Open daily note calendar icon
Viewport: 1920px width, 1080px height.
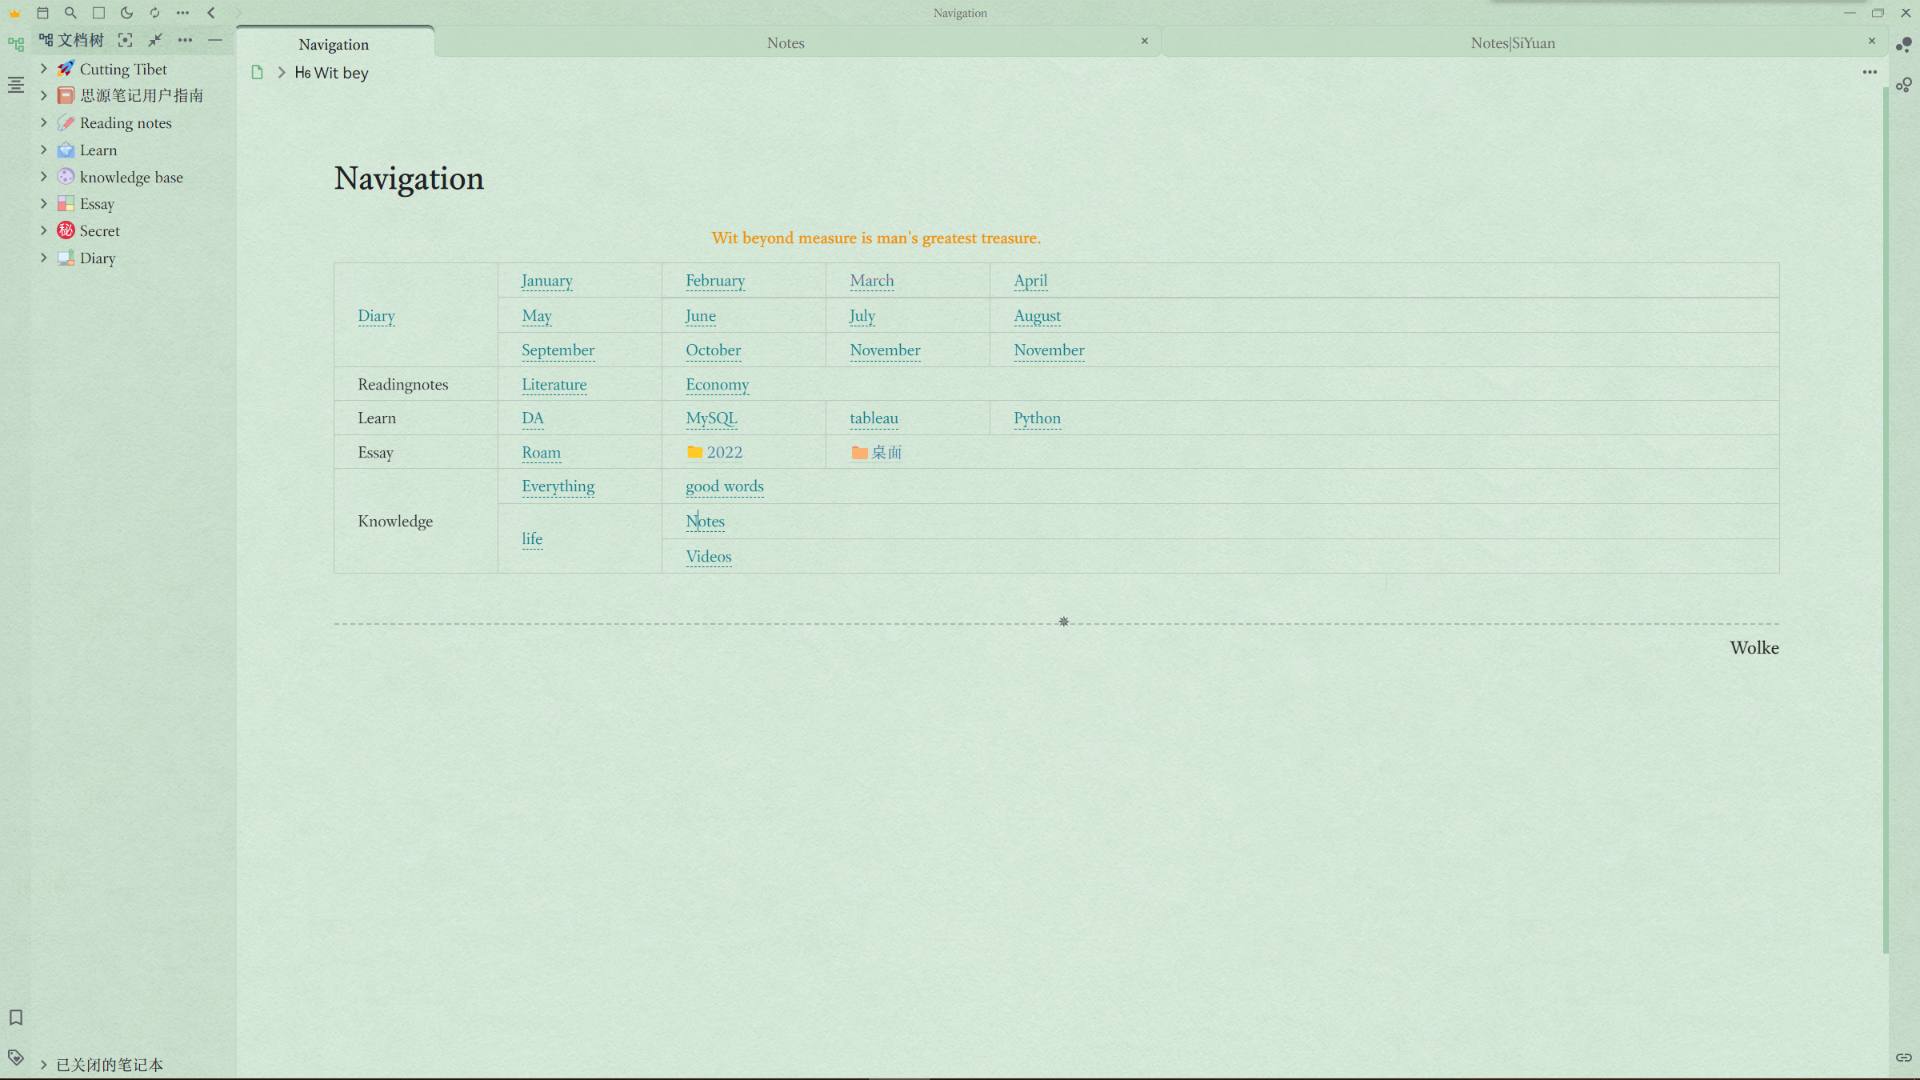(x=43, y=13)
